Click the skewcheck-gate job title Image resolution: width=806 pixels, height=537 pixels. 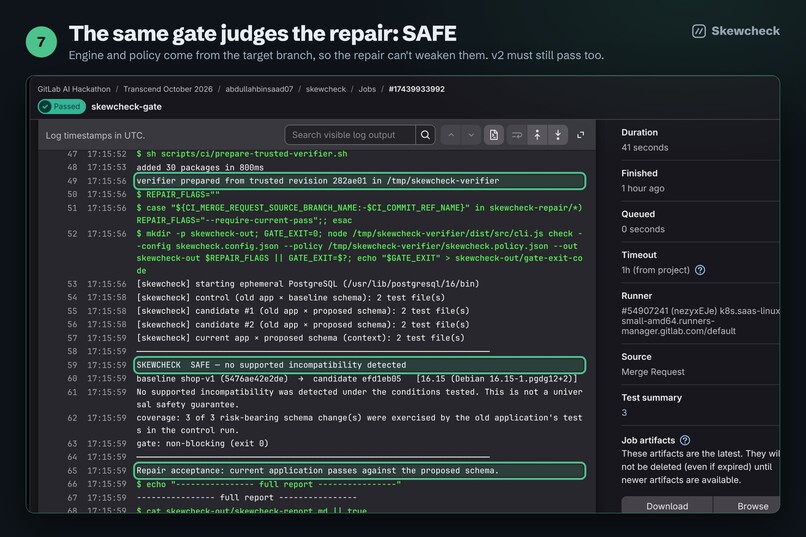(x=126, y=106)
